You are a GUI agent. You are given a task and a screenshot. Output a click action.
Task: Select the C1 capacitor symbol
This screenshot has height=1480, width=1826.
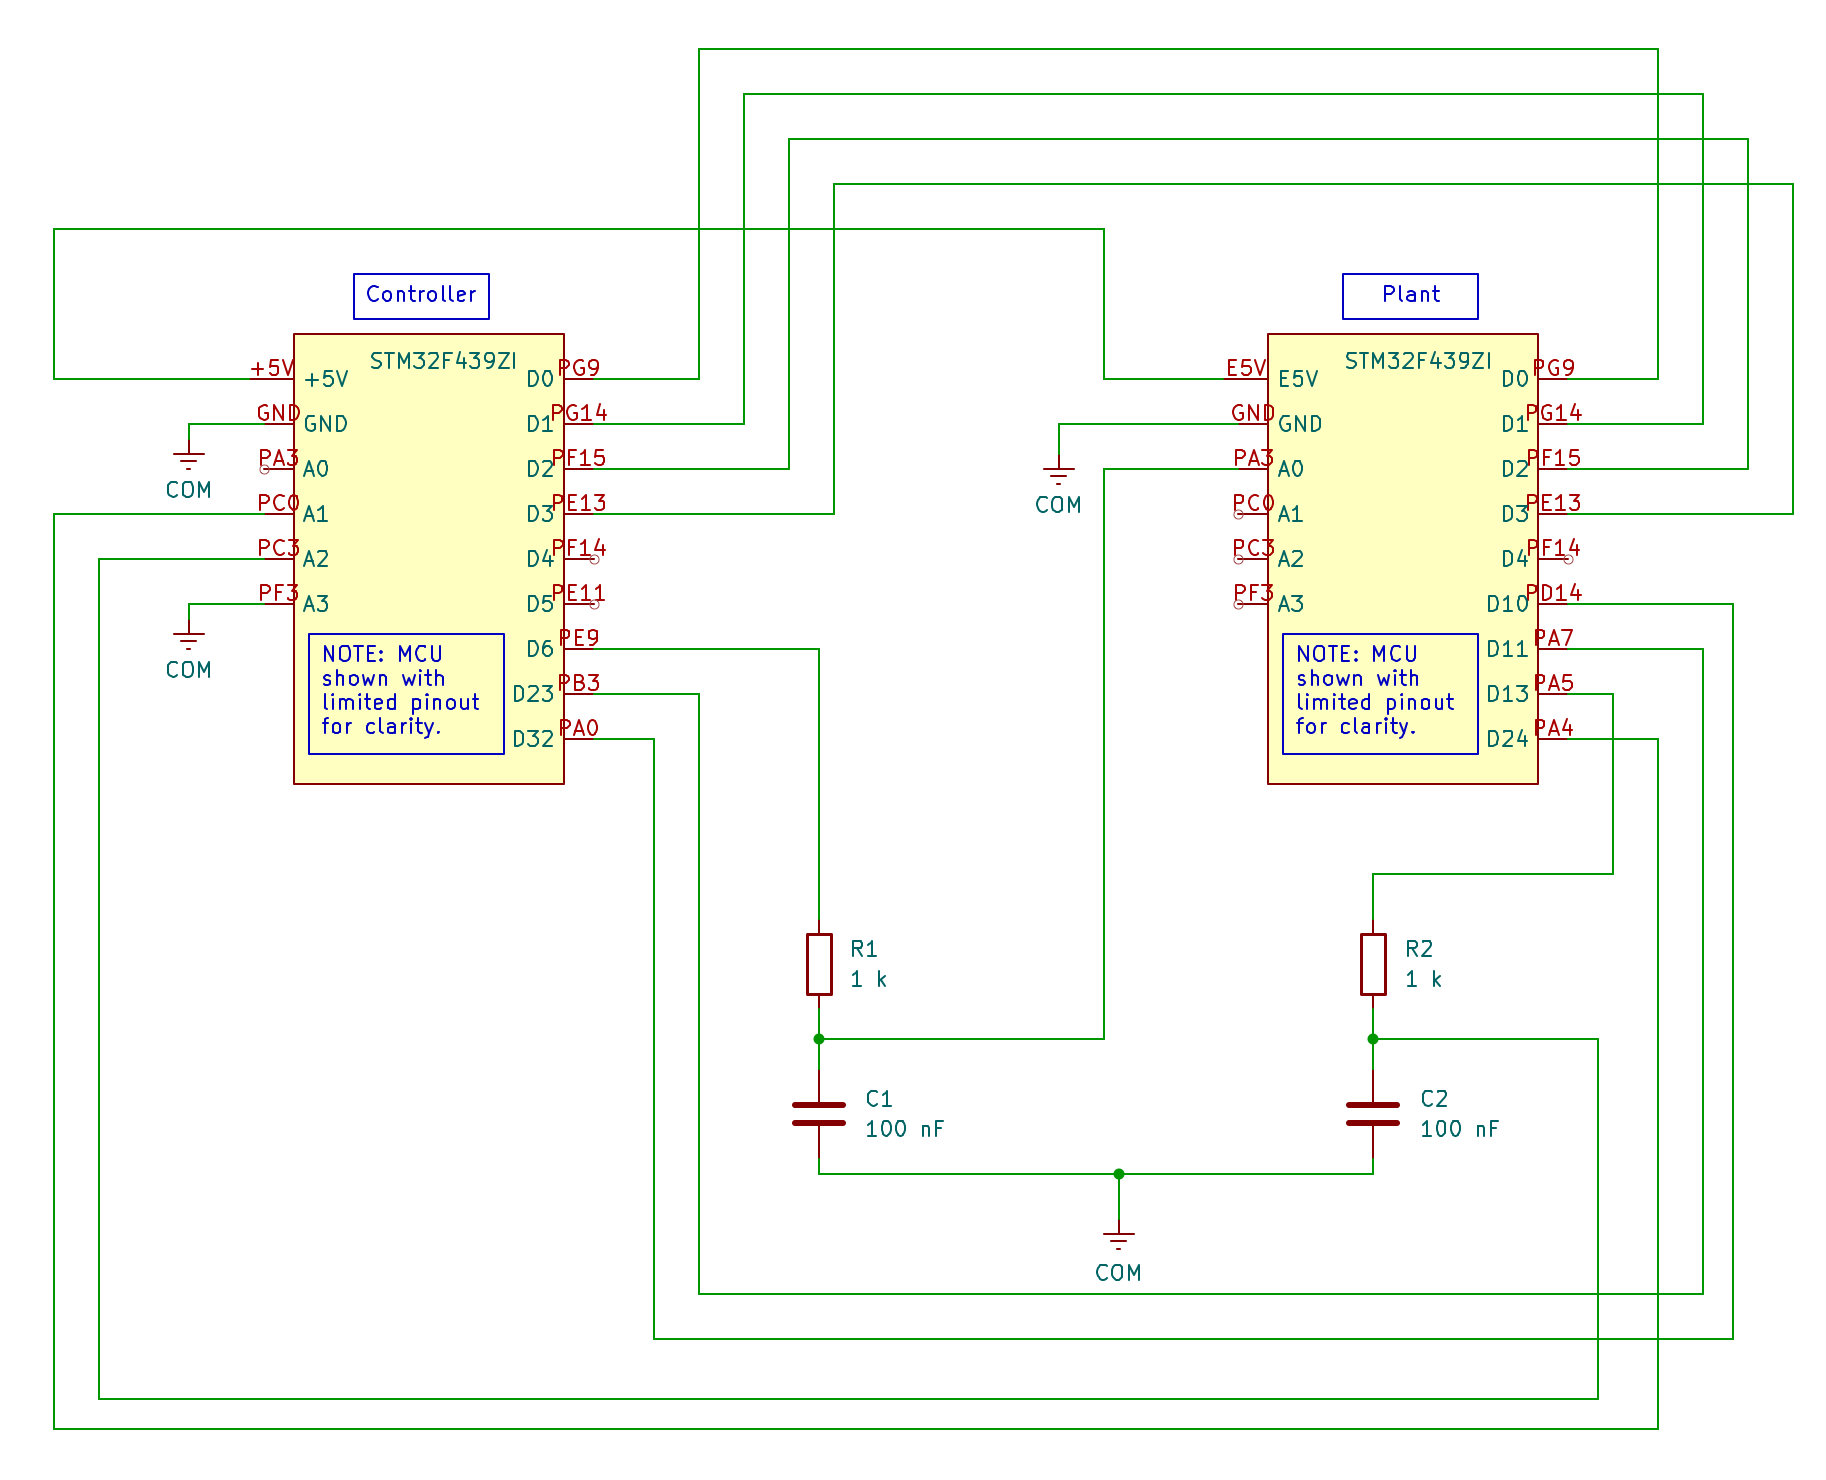(819, 1114)
